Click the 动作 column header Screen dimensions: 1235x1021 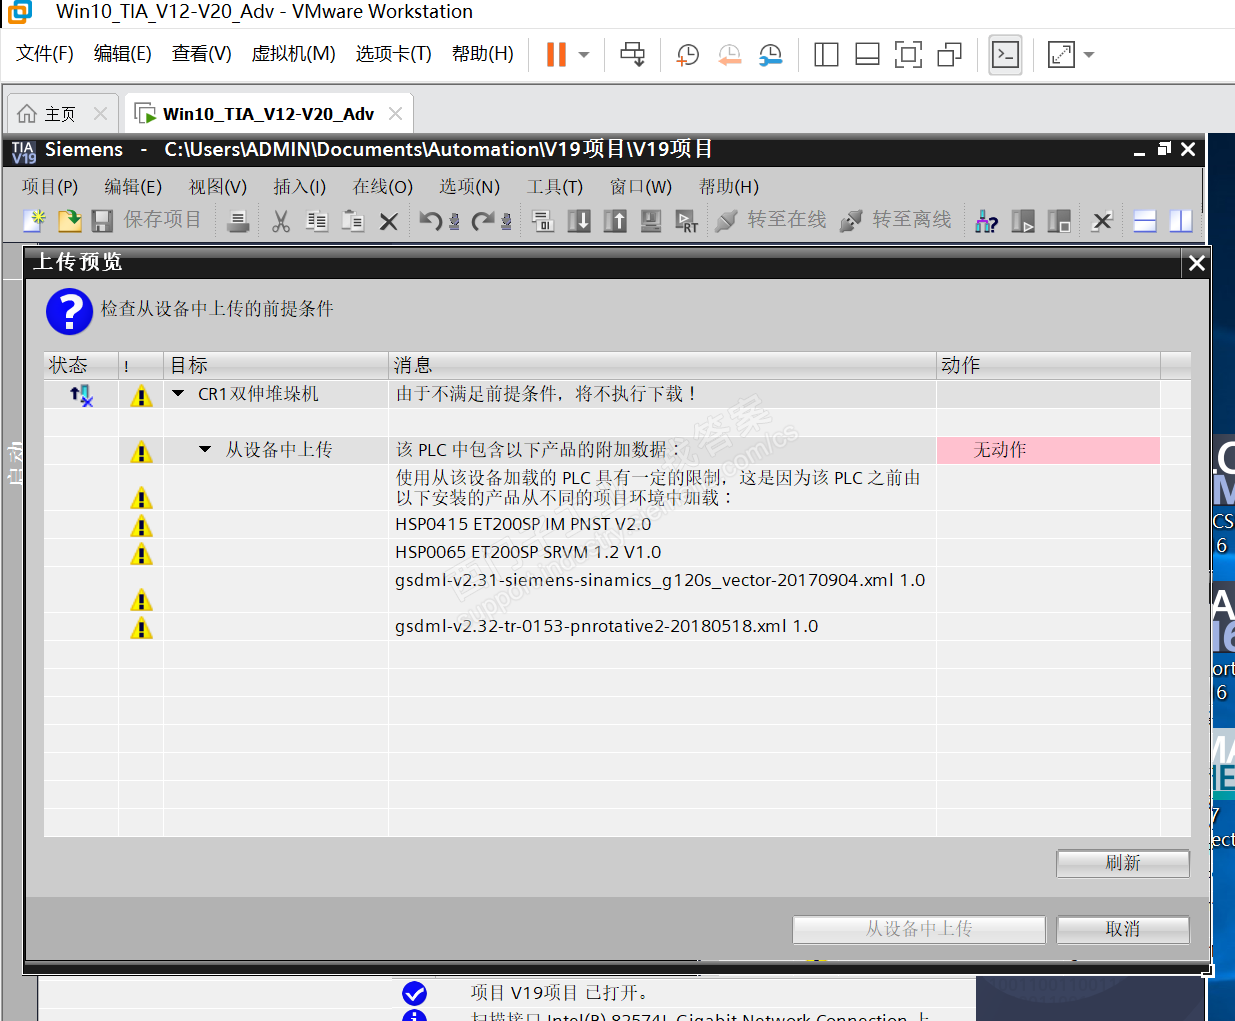pos(1048,365)
